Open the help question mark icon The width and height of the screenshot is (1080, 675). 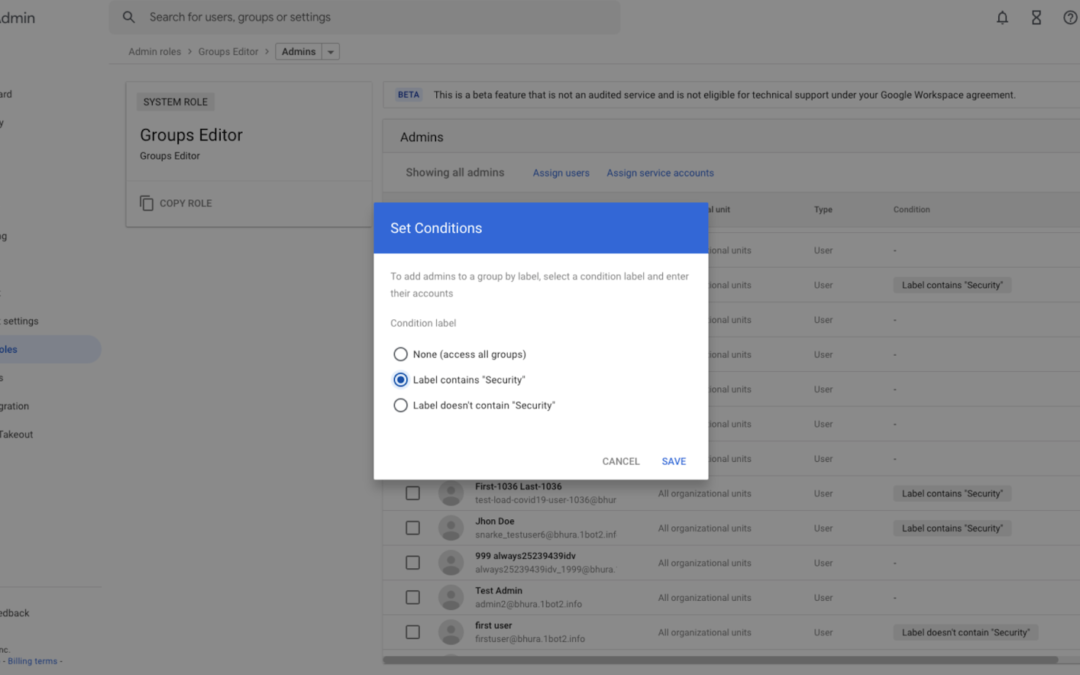coord(1070,17)
